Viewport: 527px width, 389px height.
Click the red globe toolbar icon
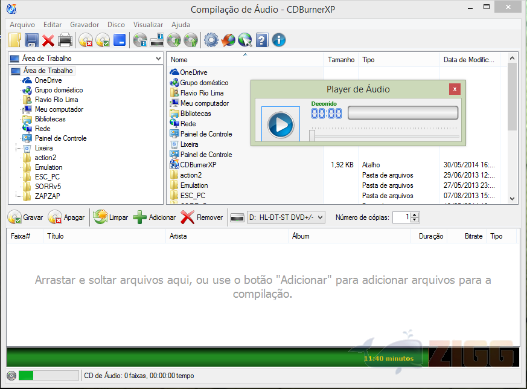point(228,40)
